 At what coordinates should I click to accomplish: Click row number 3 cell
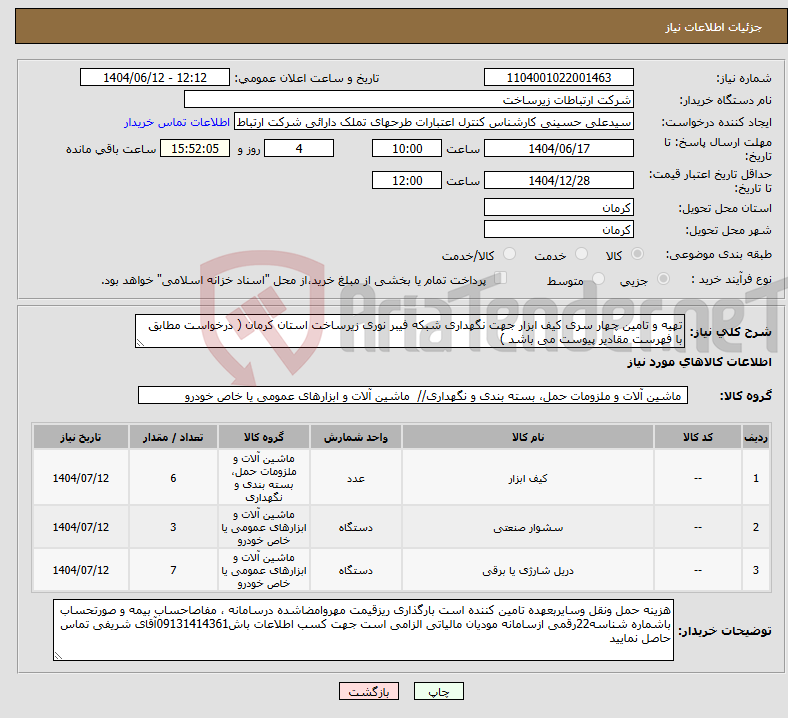point(755,570)
